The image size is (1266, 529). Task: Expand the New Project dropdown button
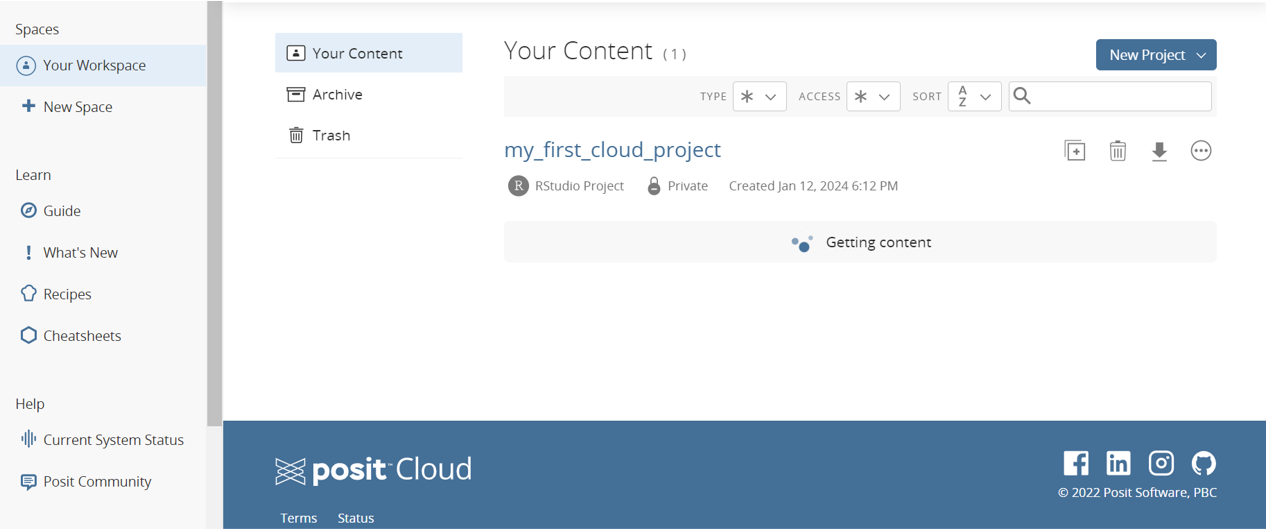click(x=1156, y=55)
